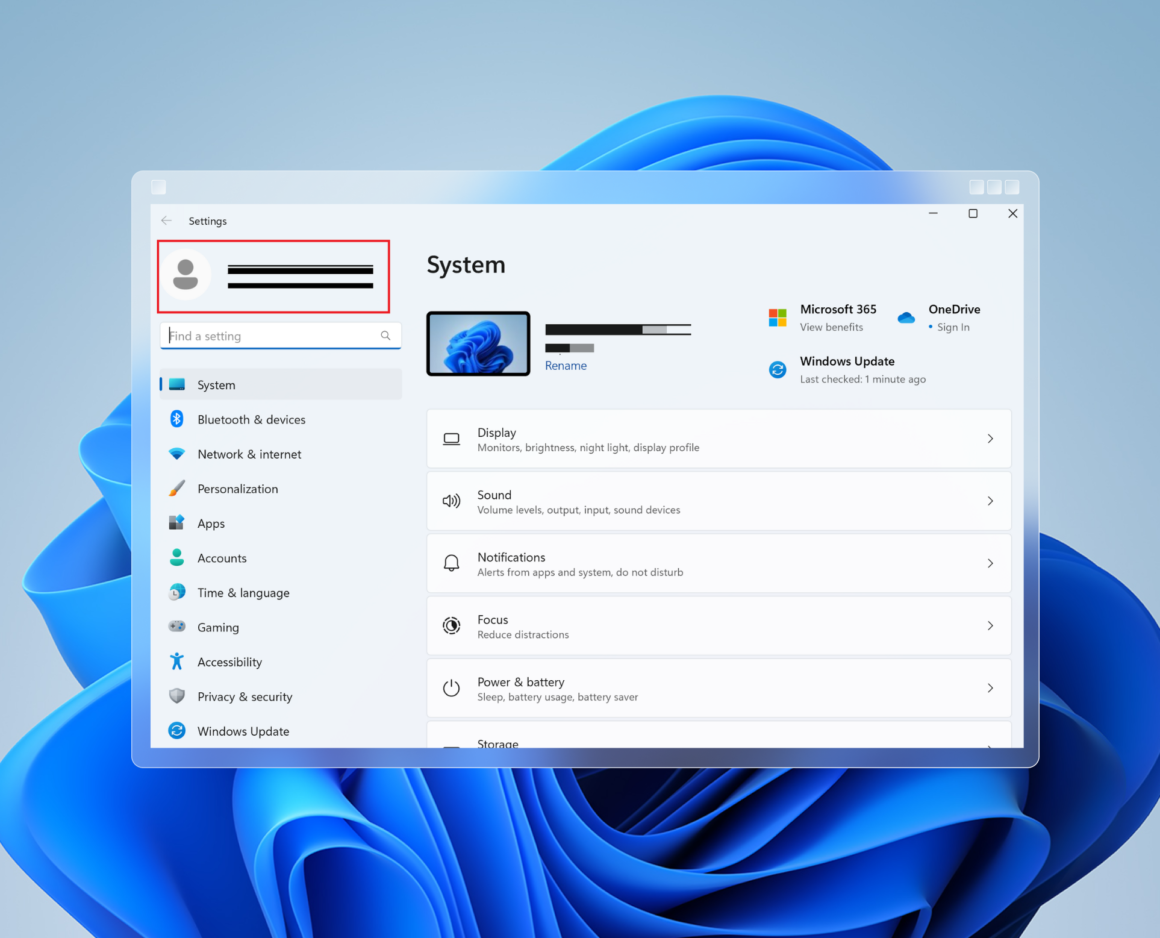Open Privacy & security via shield icon

tap(179, 696)
